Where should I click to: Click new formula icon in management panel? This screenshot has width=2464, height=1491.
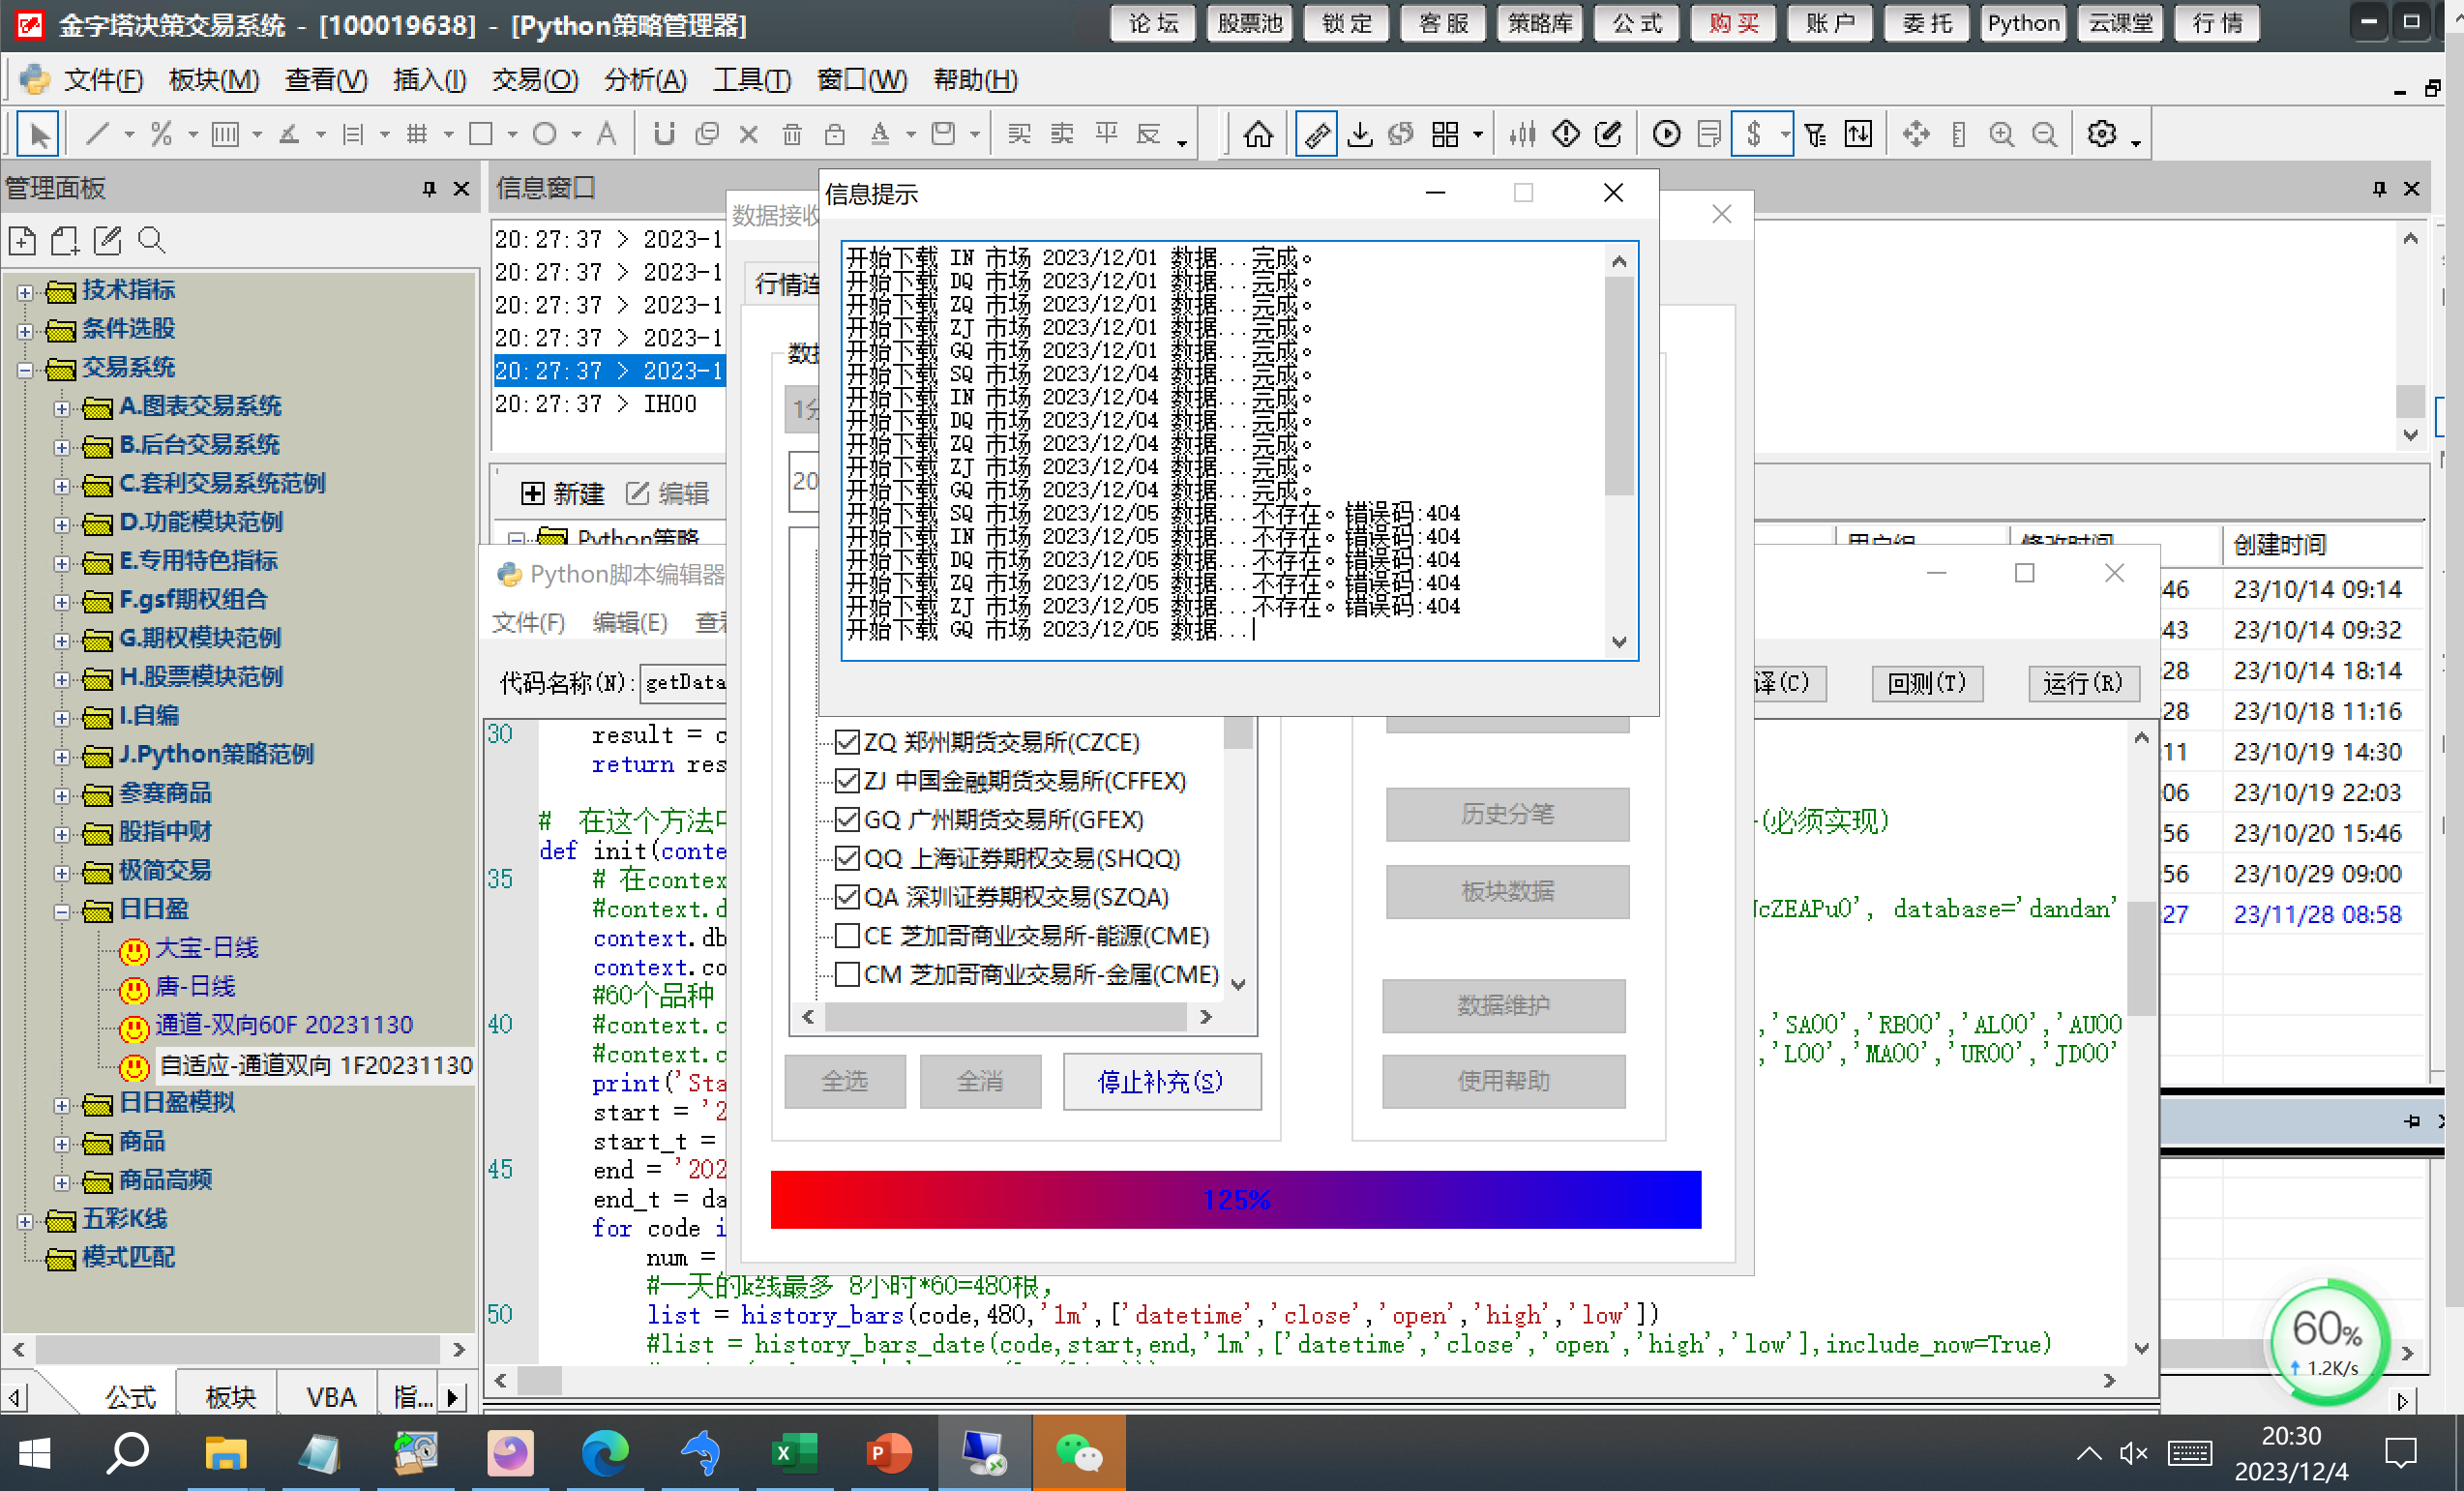click(22, 240)
